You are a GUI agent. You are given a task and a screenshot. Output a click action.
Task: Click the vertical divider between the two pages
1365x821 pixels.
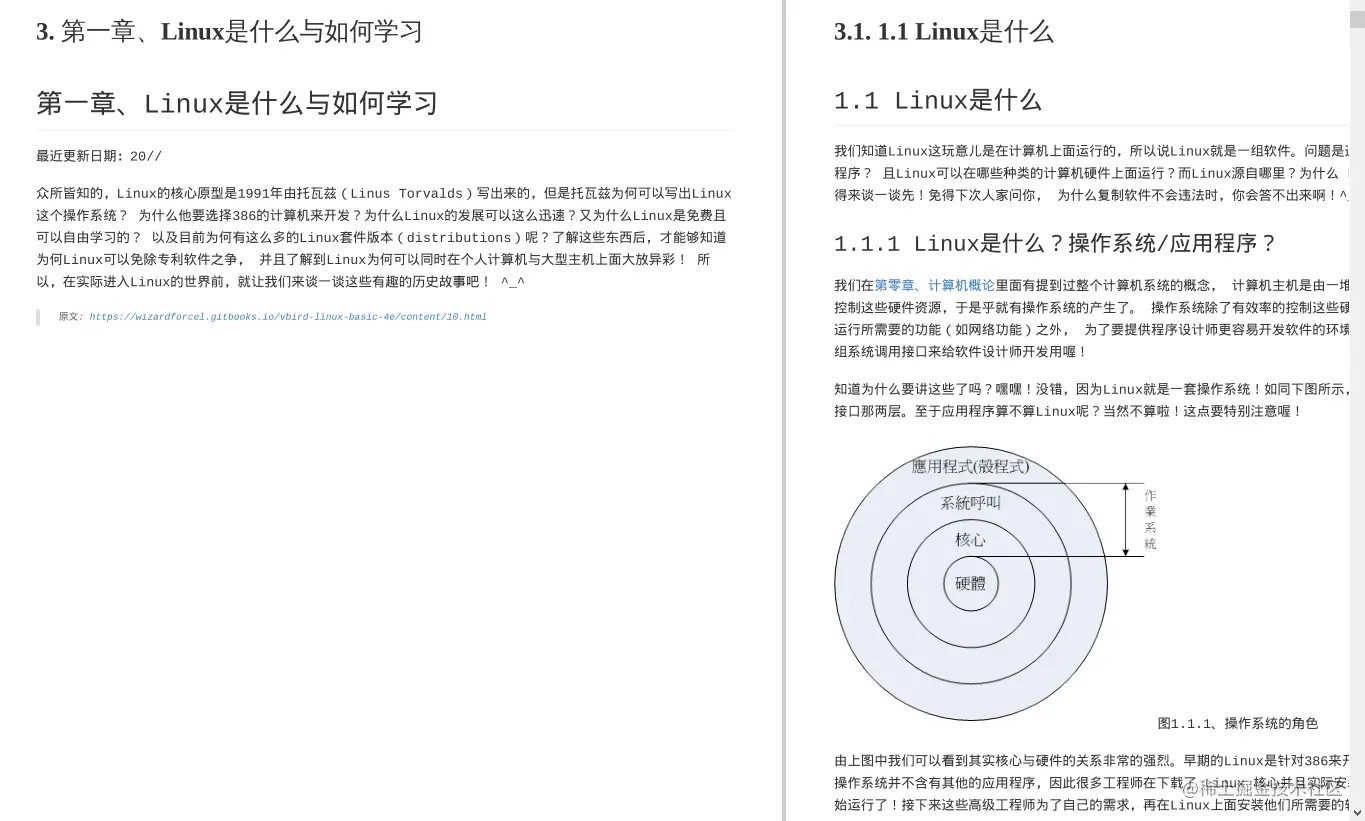(x=785, y=400)
